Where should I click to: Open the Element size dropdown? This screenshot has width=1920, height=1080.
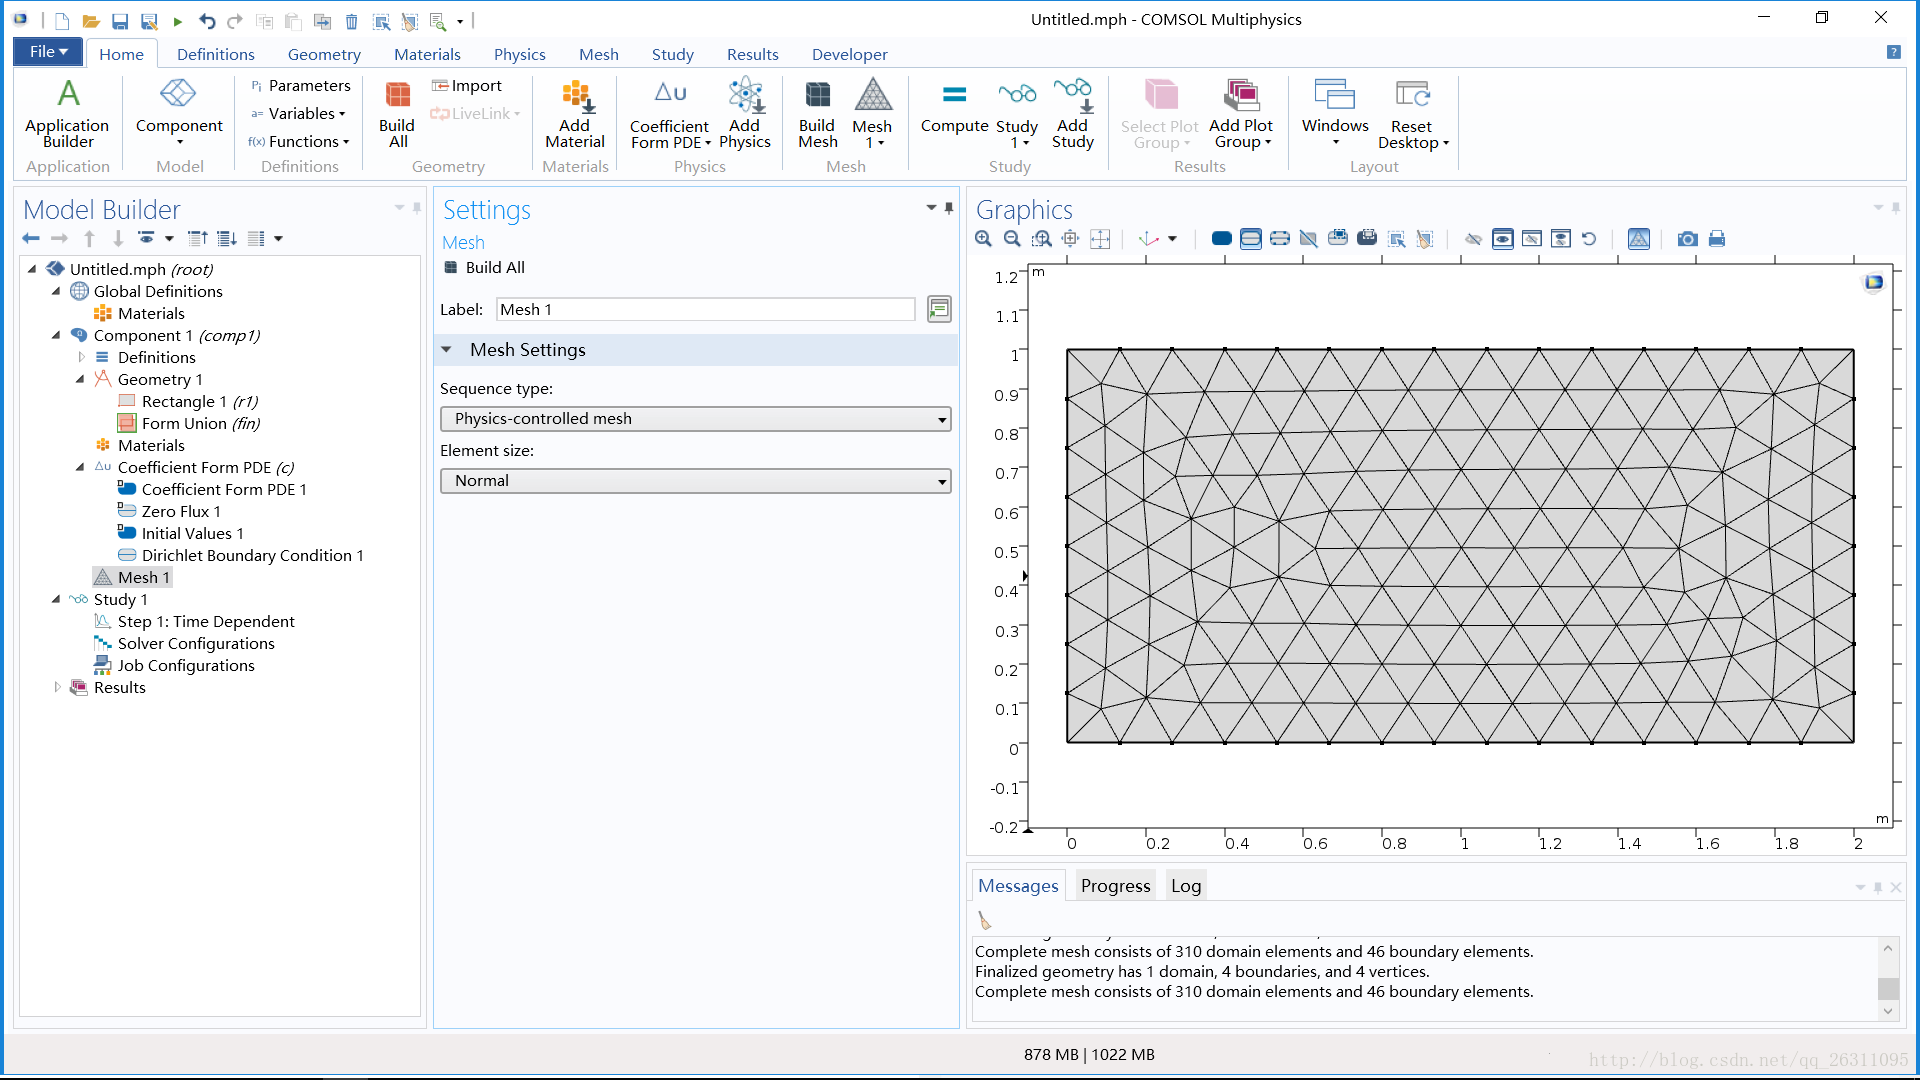695,481
